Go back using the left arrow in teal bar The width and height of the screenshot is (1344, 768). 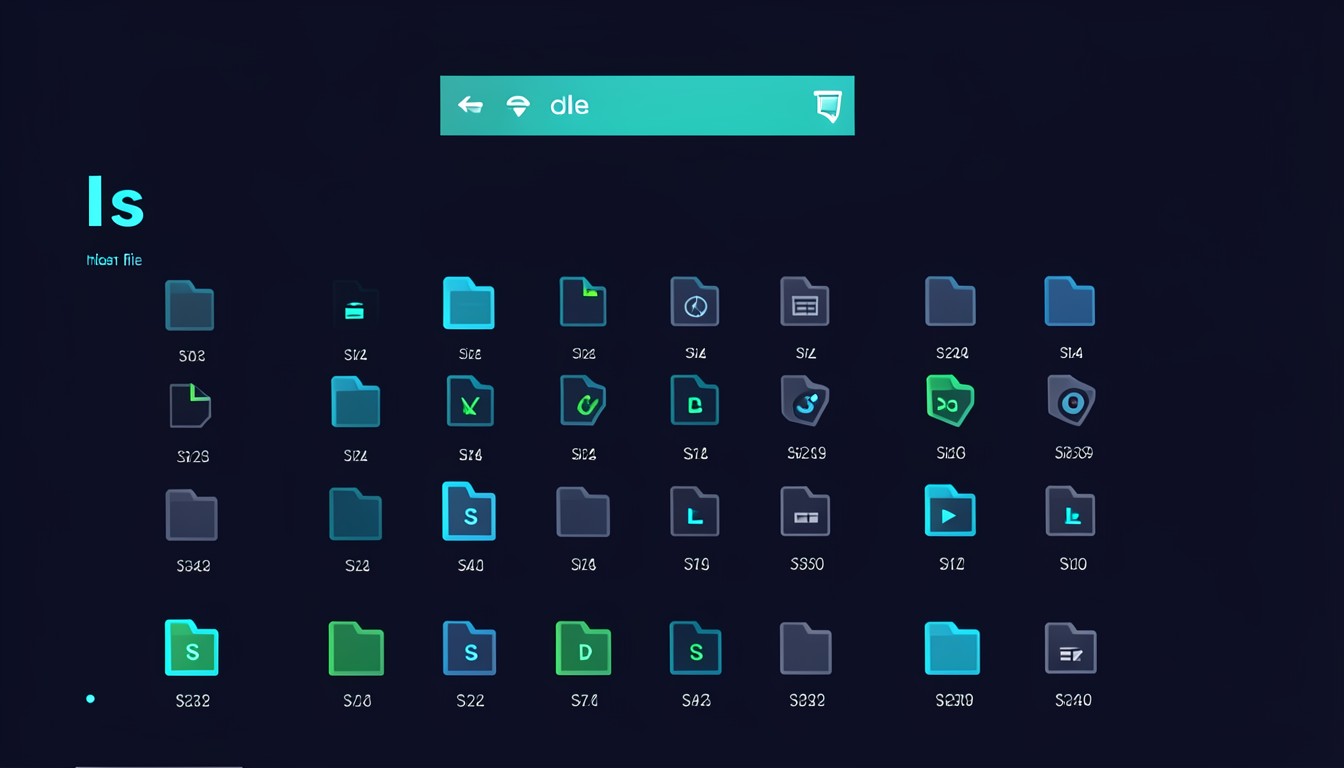(x=470, y=105)
